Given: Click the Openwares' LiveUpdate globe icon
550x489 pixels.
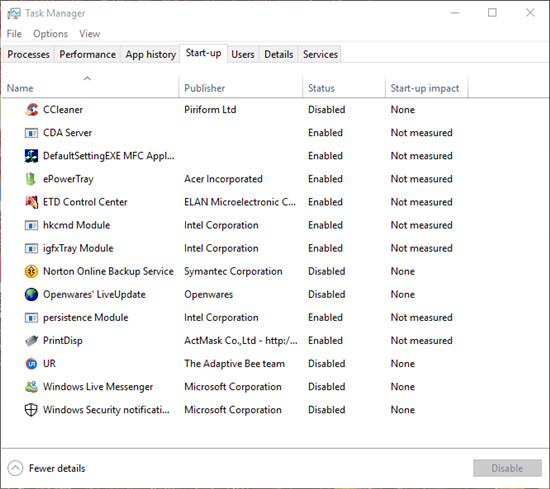Looking at the screenshot, I should (31, 294).
